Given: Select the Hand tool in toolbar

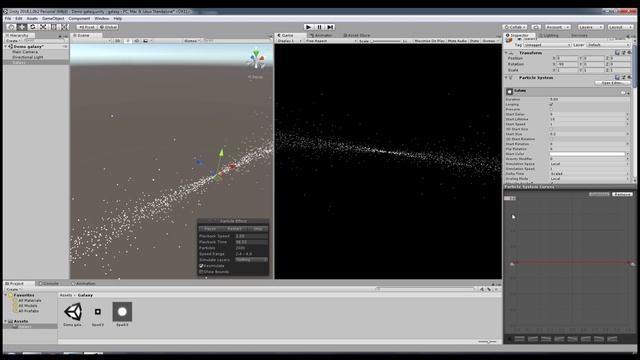Looking at the screenshot, I should tap(11, 27).
